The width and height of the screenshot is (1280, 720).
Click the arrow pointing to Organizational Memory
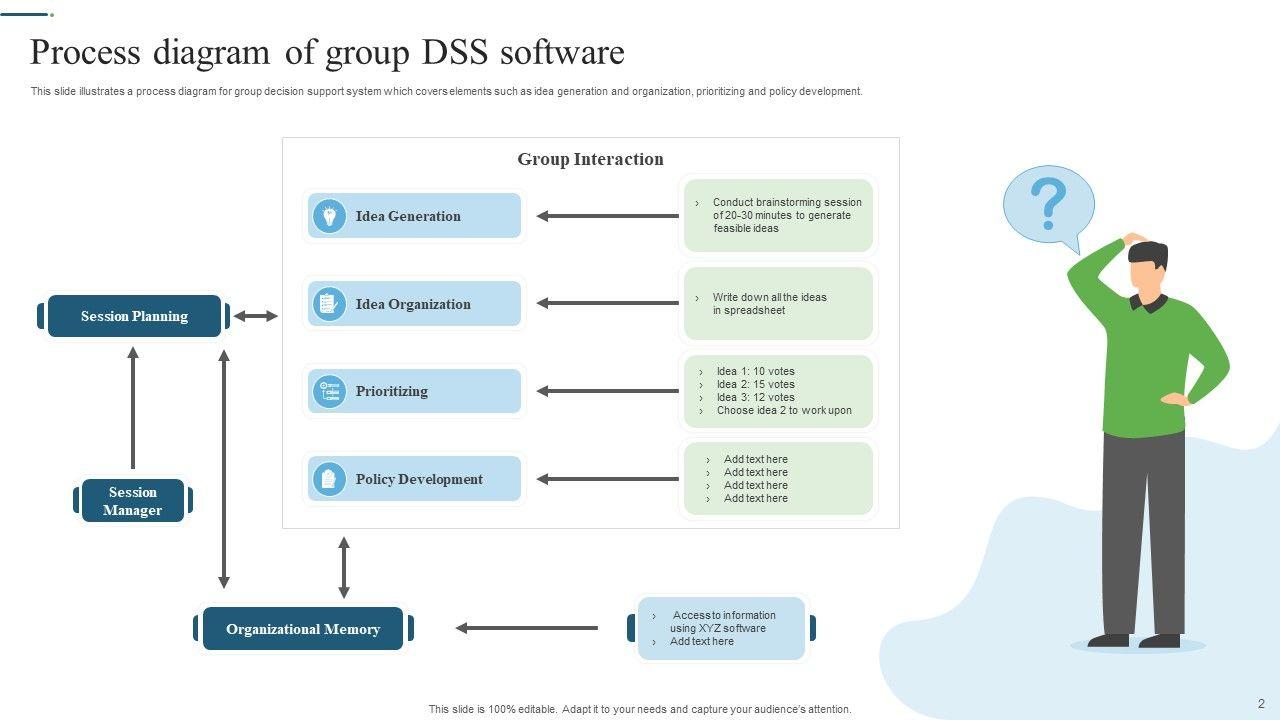pyautogui.click(x=526, y=628)
